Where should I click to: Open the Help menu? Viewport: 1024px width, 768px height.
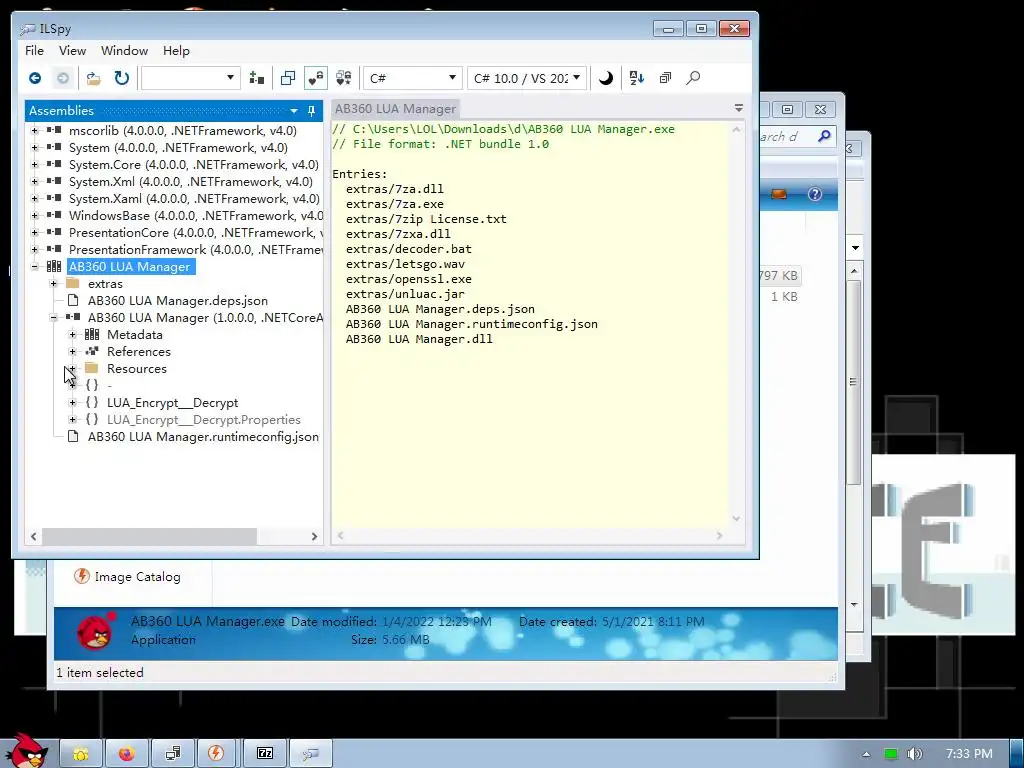click(x=176, y=51)
